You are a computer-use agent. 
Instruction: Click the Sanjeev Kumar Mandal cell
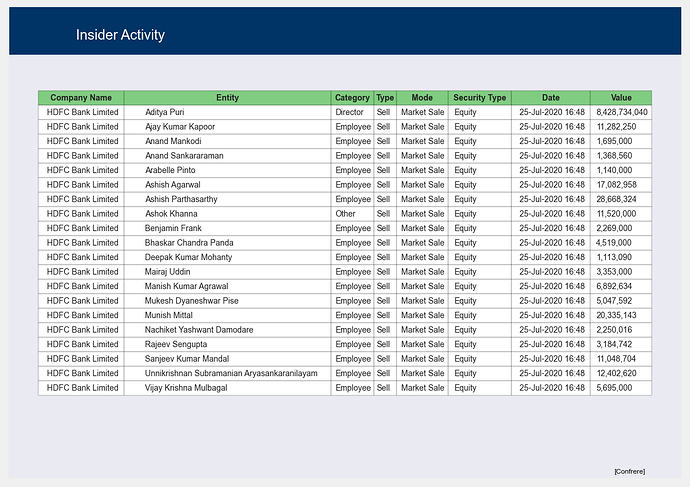click(227, 359)
